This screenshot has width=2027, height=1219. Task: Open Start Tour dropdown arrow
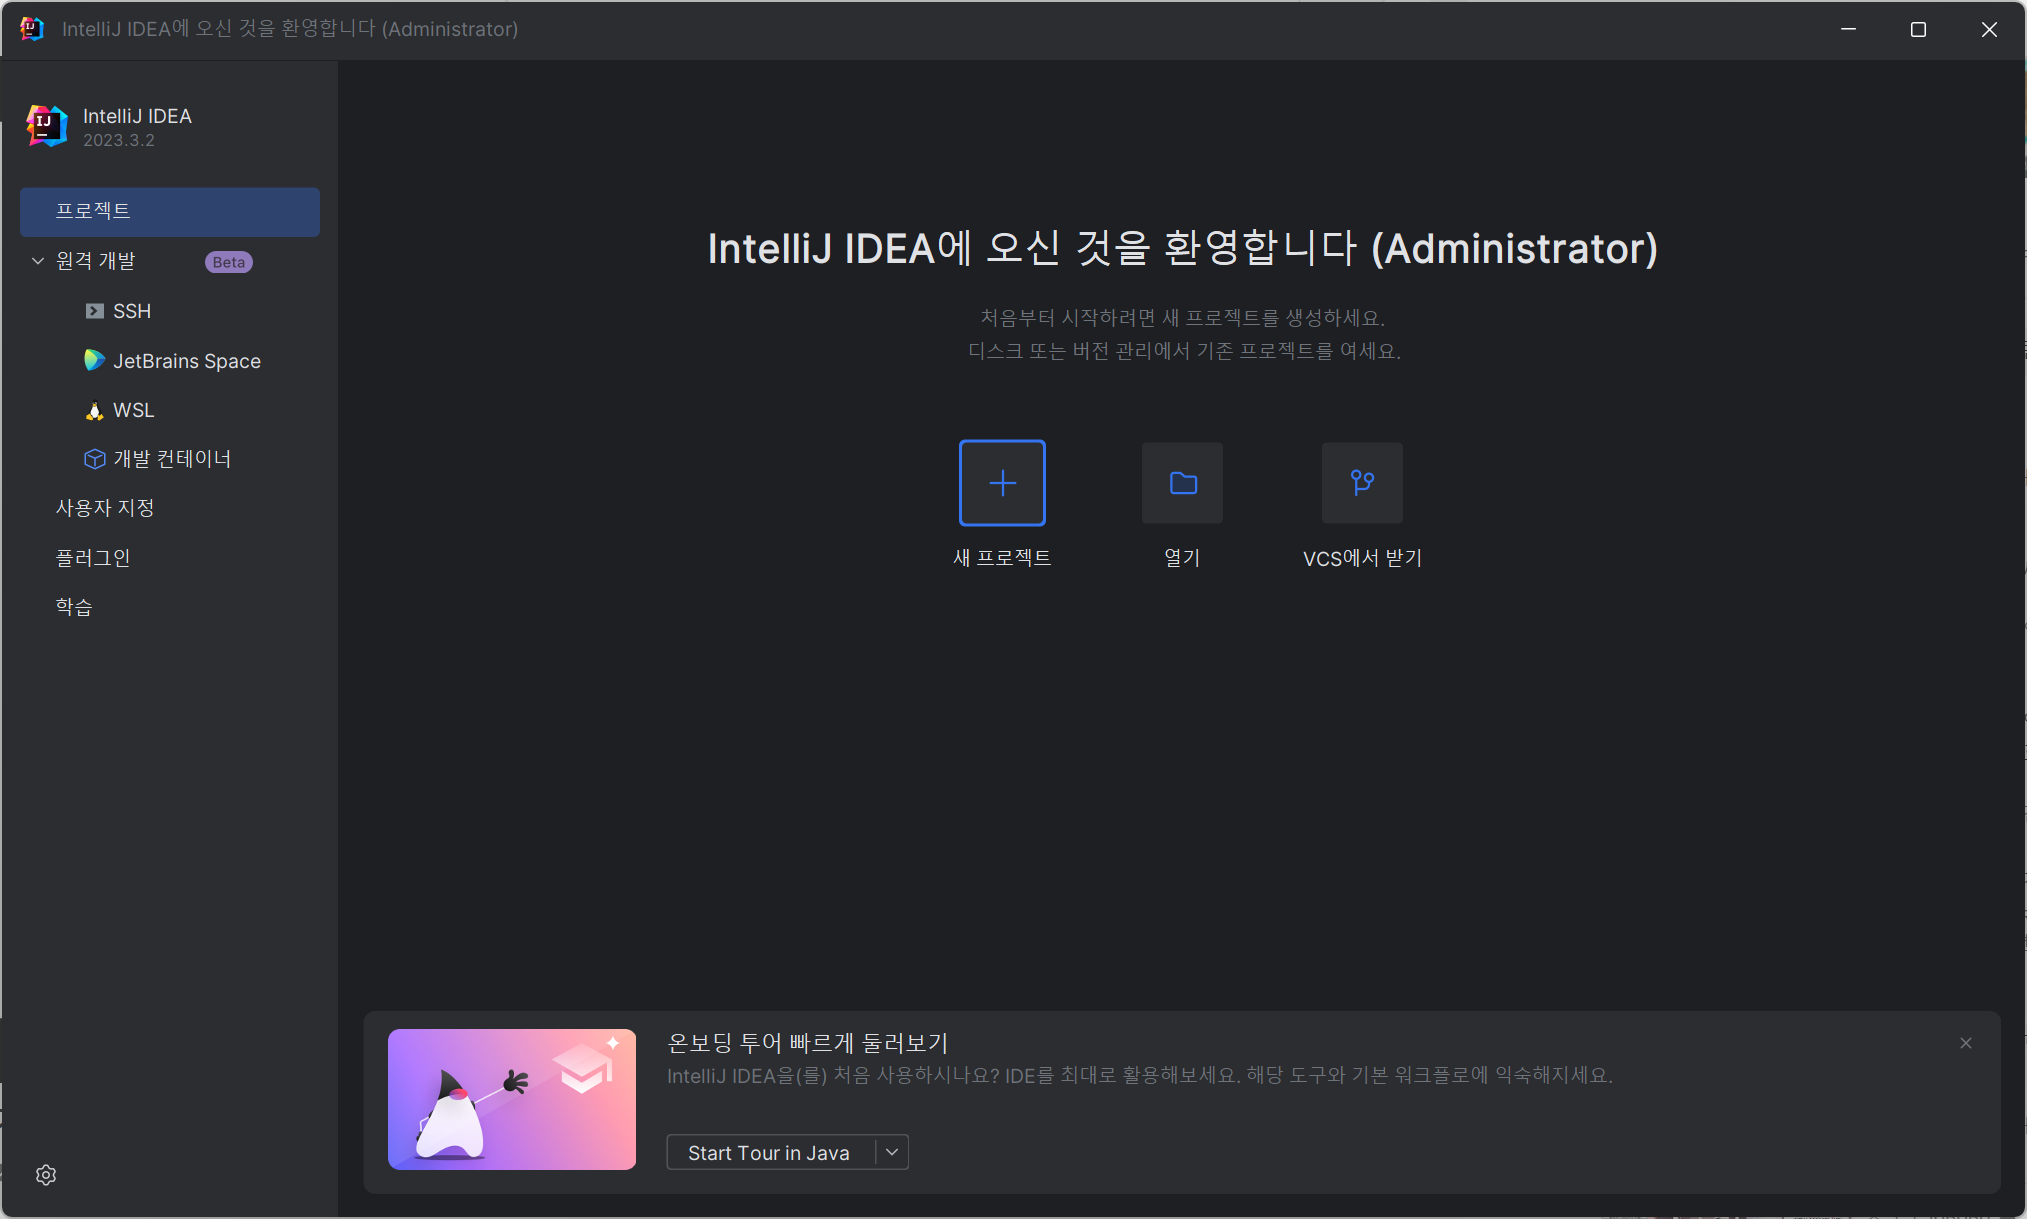(892, 1152)
